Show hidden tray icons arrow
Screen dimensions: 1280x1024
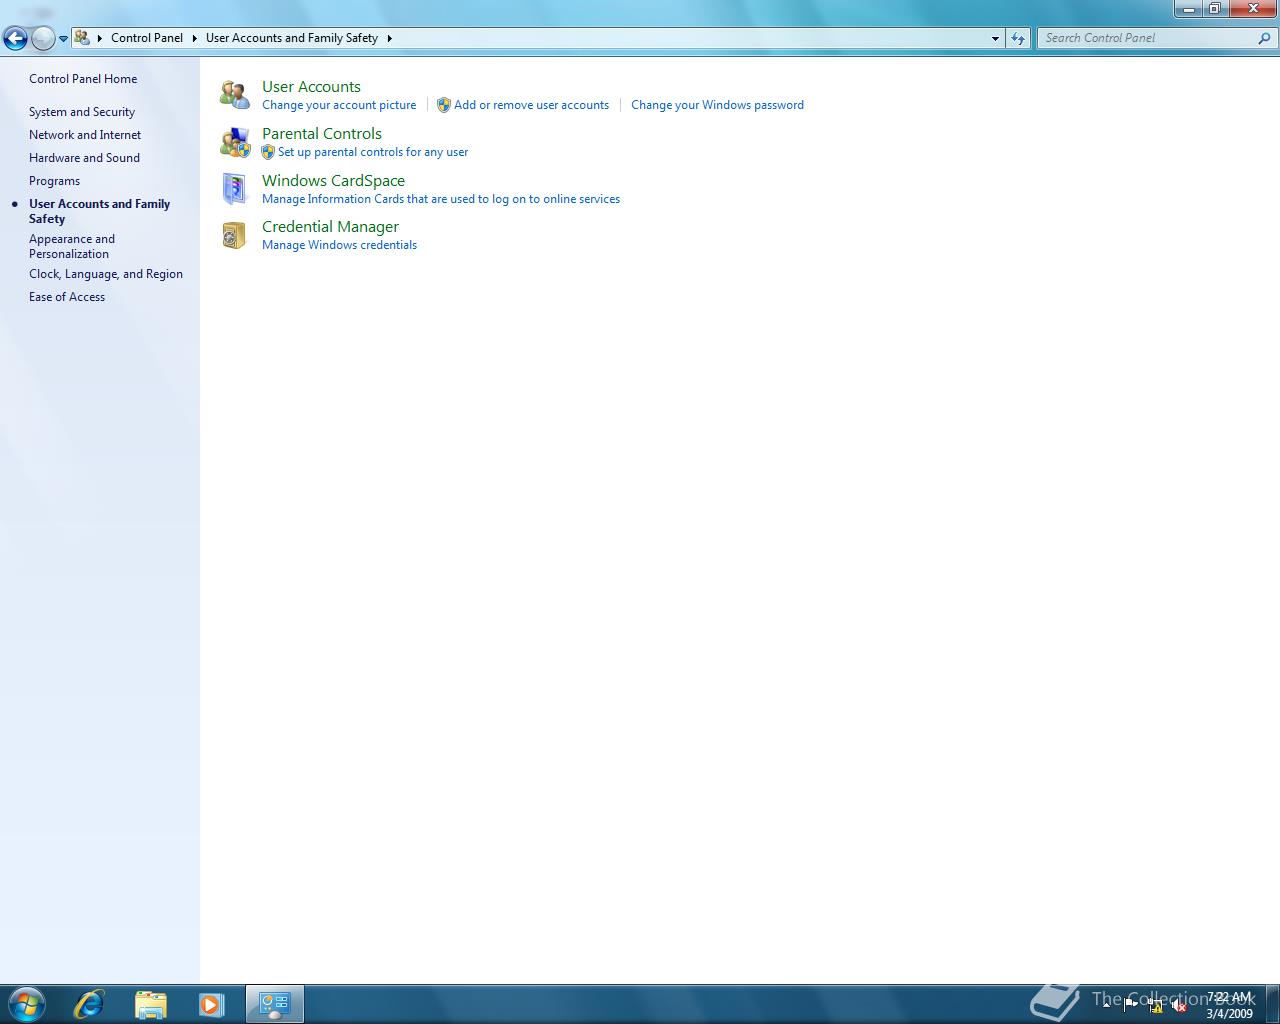tap(1106, 1005)
